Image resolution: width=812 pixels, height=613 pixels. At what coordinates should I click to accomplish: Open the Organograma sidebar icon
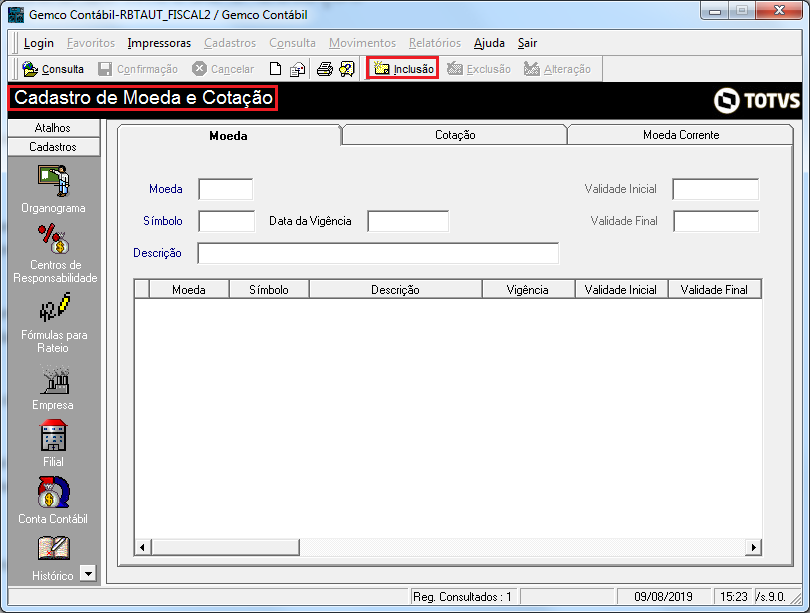53,181
